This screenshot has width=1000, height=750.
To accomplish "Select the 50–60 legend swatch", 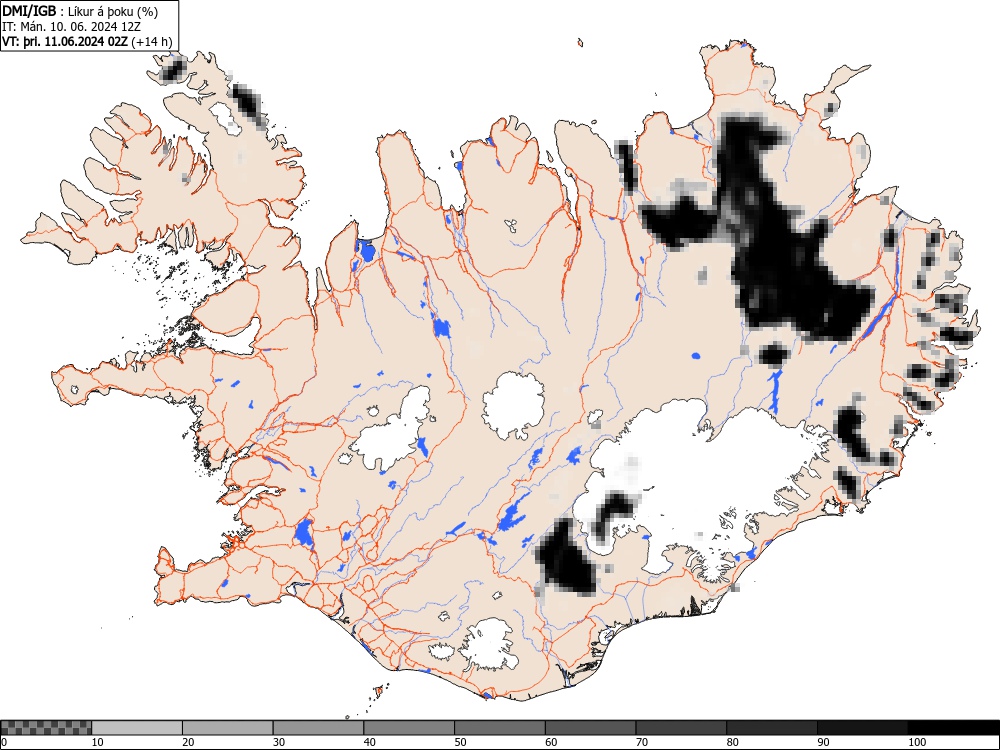I will point(500,728).
